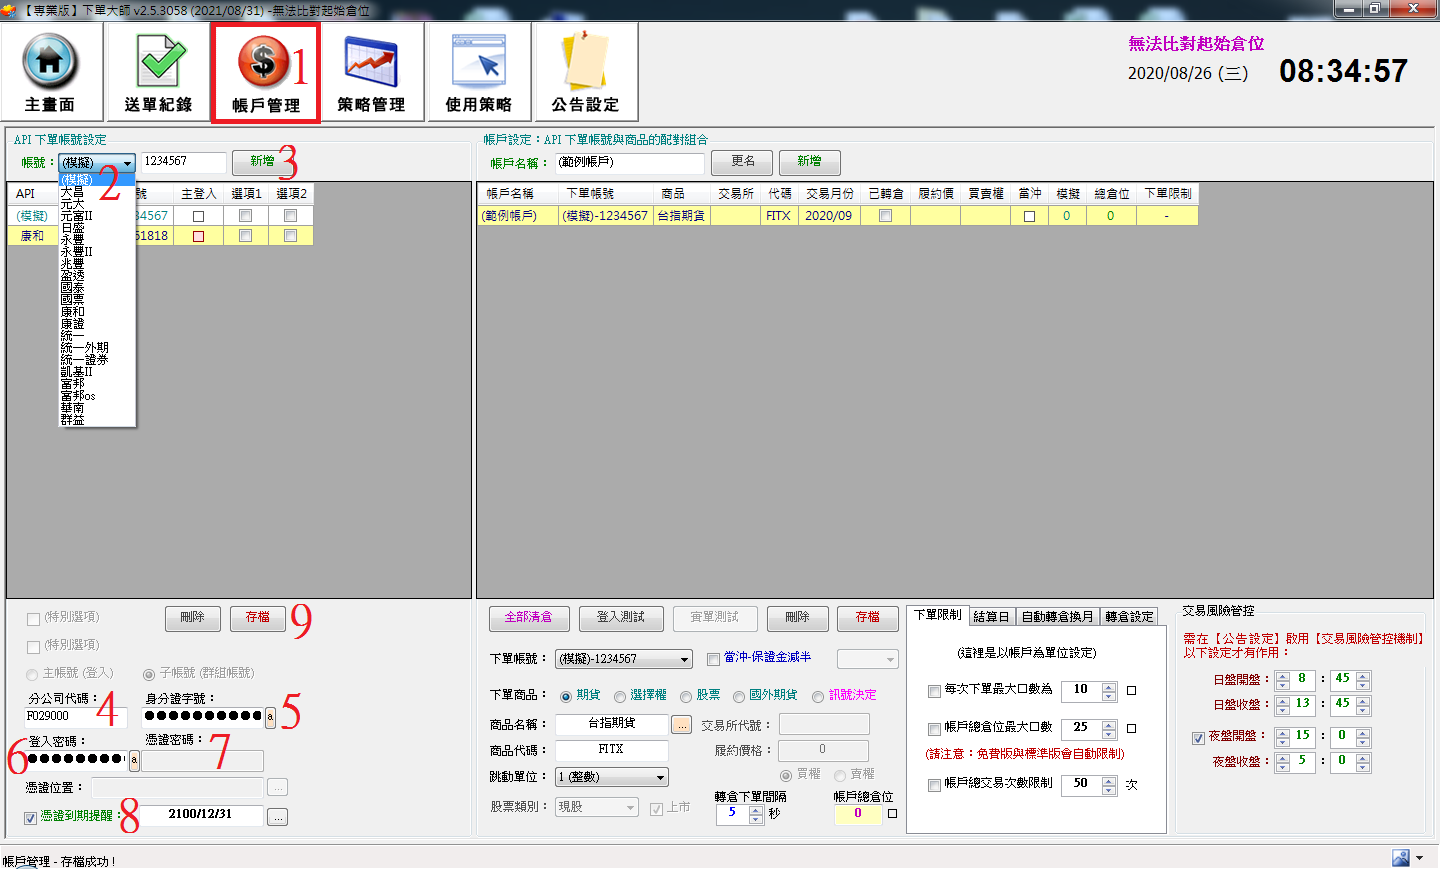Select the 訊號決定 radio button

(x=818, y=697)
